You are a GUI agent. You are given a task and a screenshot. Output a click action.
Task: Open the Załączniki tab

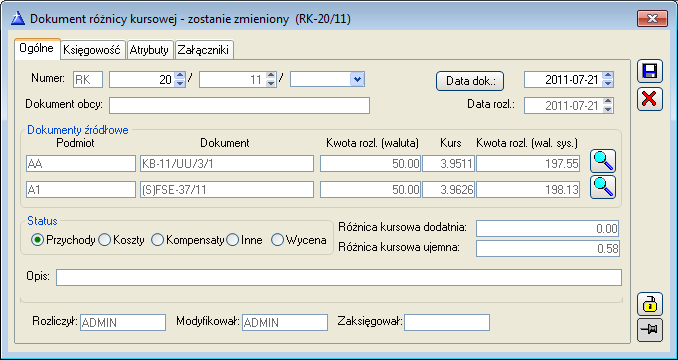204,50
